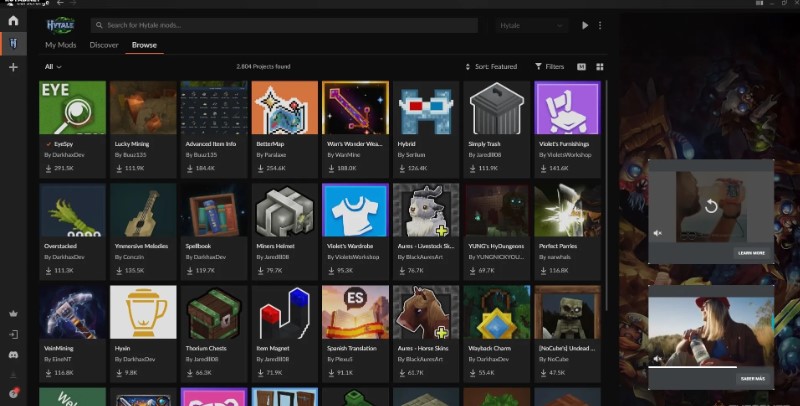
Task: Click author Buuz135 under Lucky Mining
Action: pos(134,155)
